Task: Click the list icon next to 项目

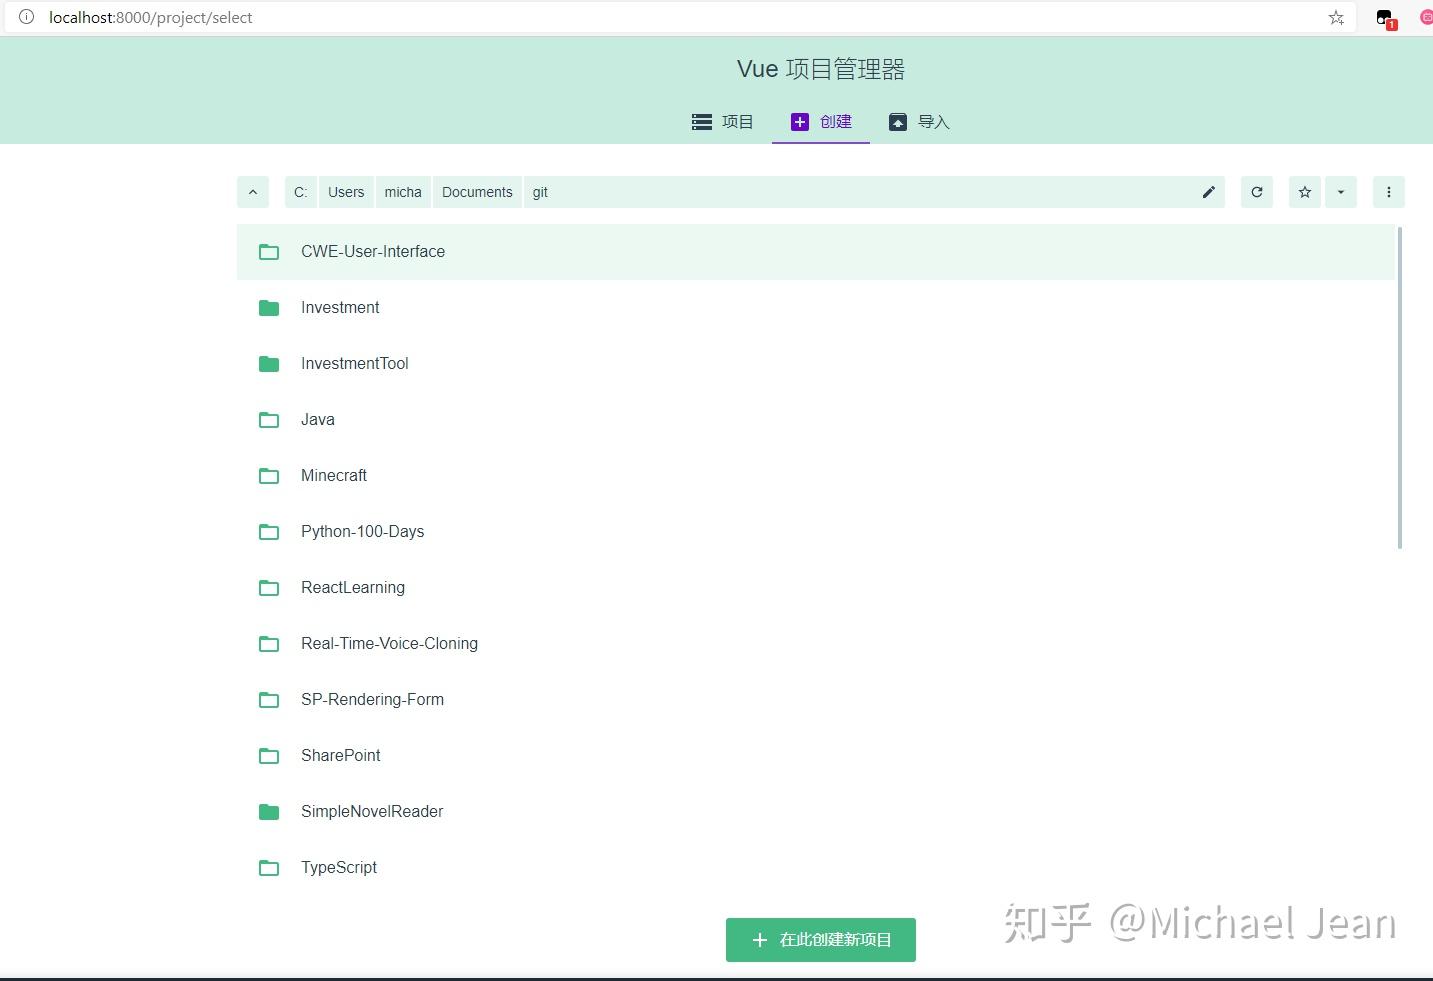Action: (x=701, y=121)
